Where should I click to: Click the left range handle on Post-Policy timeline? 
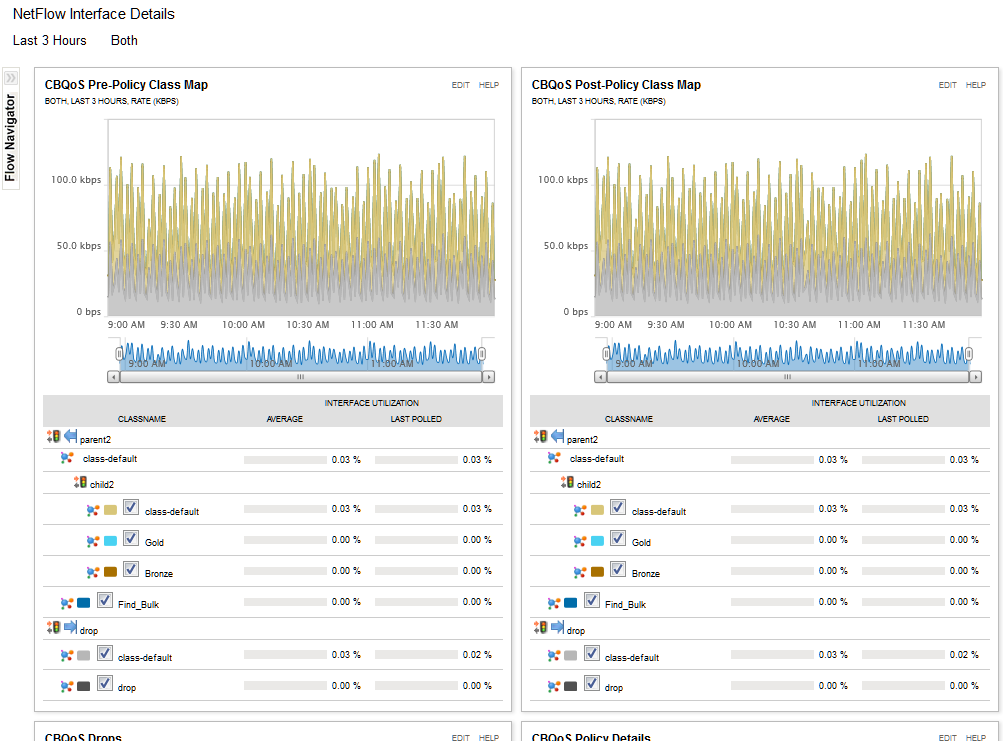606,354
